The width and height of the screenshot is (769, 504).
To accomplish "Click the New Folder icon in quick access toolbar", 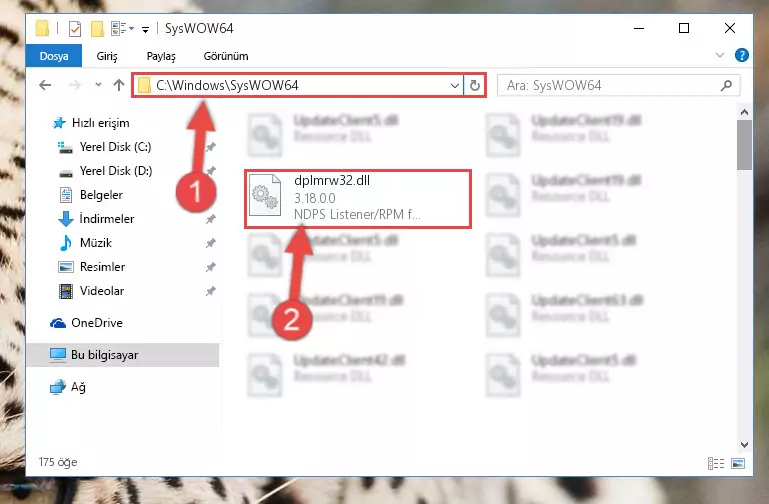I will (x=97, y=28).
